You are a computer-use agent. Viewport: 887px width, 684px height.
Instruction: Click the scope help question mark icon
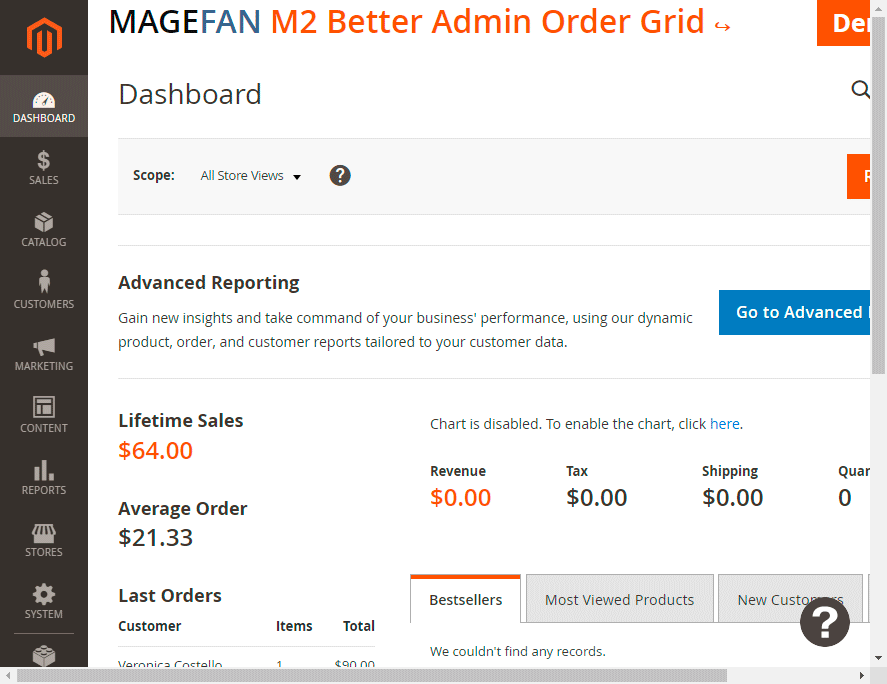(x=340, y=176)
